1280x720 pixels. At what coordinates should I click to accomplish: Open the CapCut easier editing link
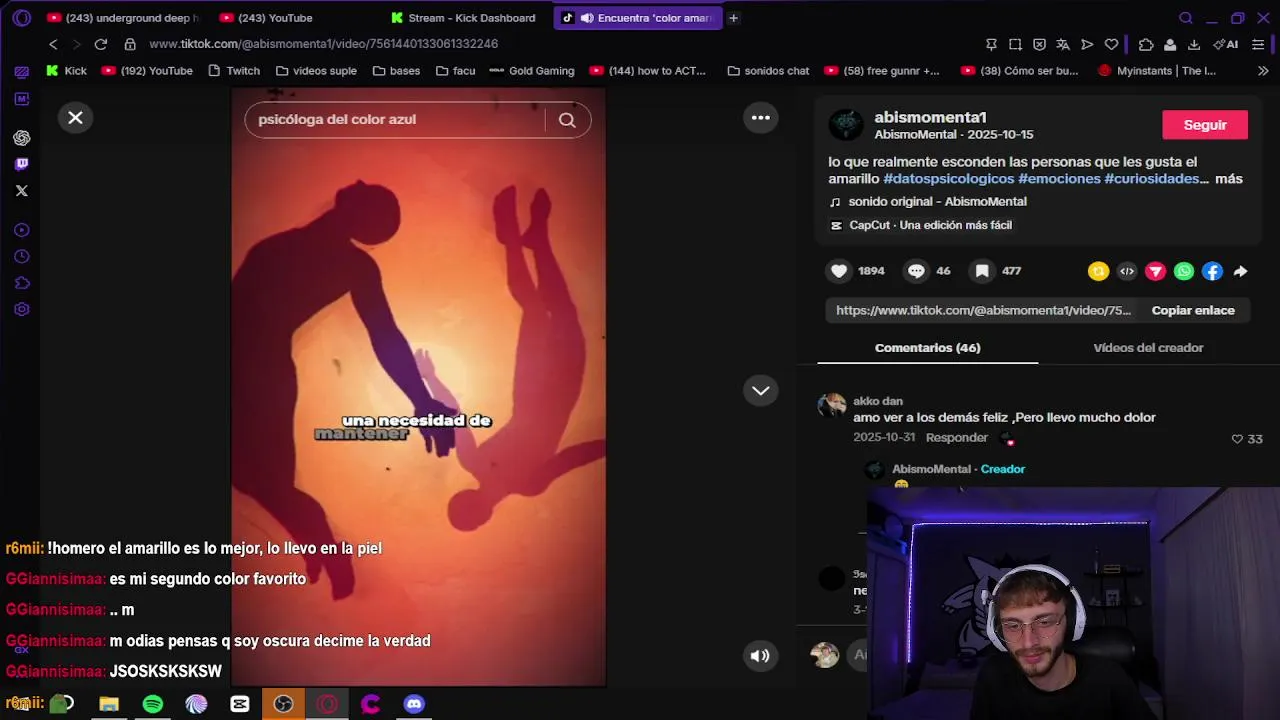[x=930, y=226]
